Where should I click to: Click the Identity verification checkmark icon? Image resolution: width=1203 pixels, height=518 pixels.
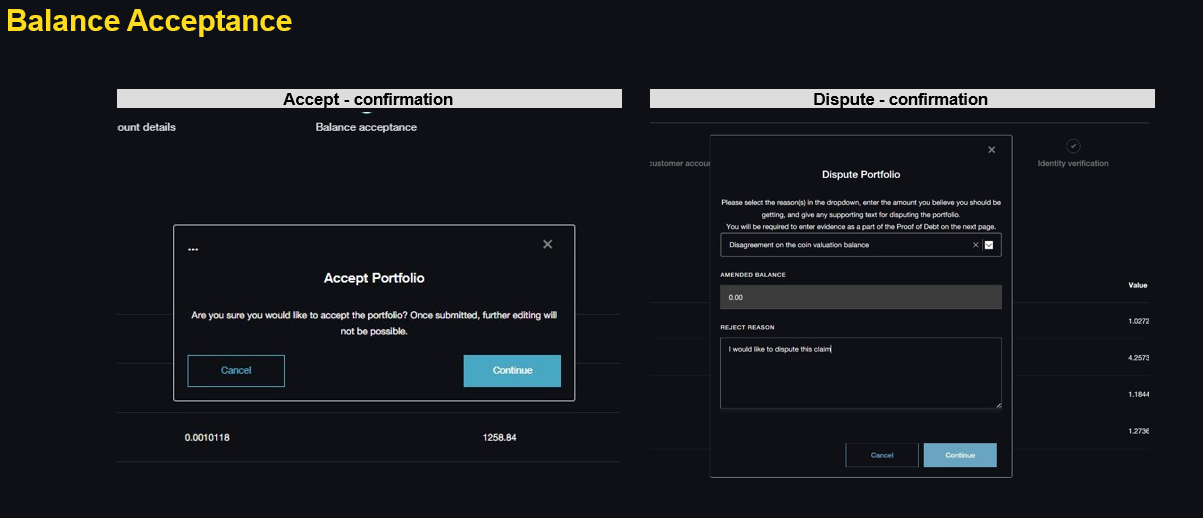(x=1073, y=146)
